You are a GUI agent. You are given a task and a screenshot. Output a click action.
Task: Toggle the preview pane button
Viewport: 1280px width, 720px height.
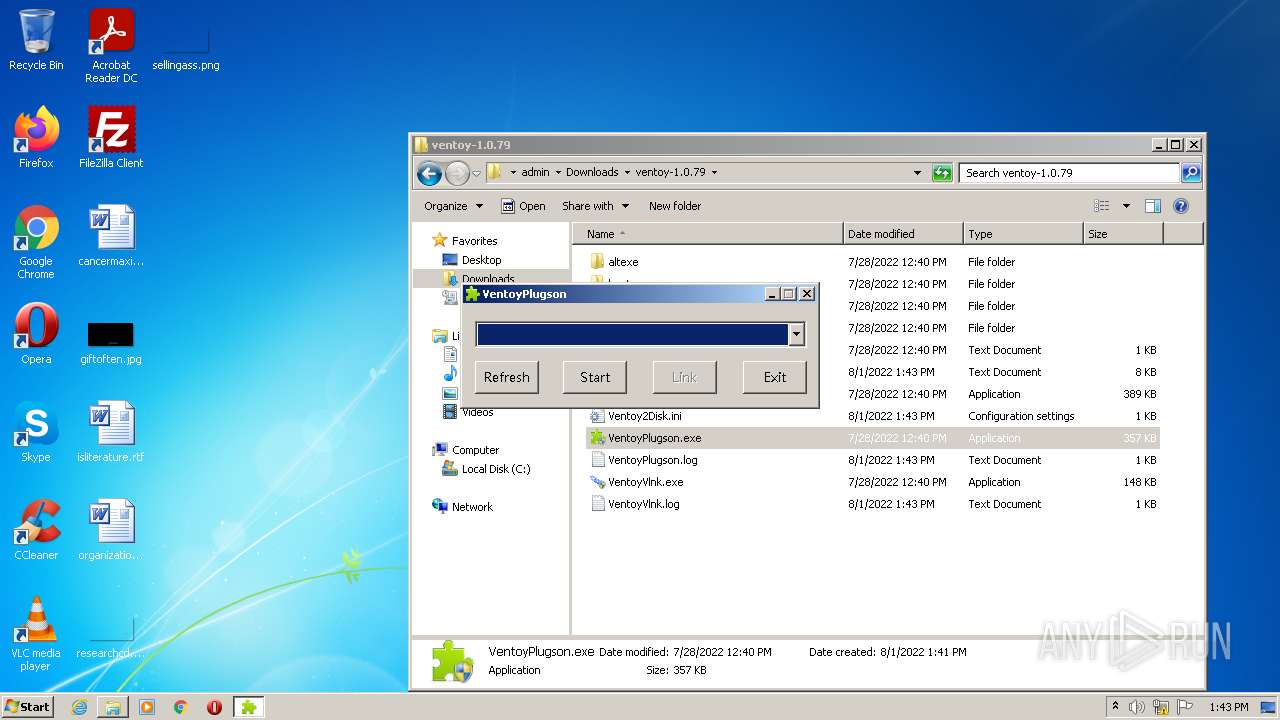coord(1152,206)
